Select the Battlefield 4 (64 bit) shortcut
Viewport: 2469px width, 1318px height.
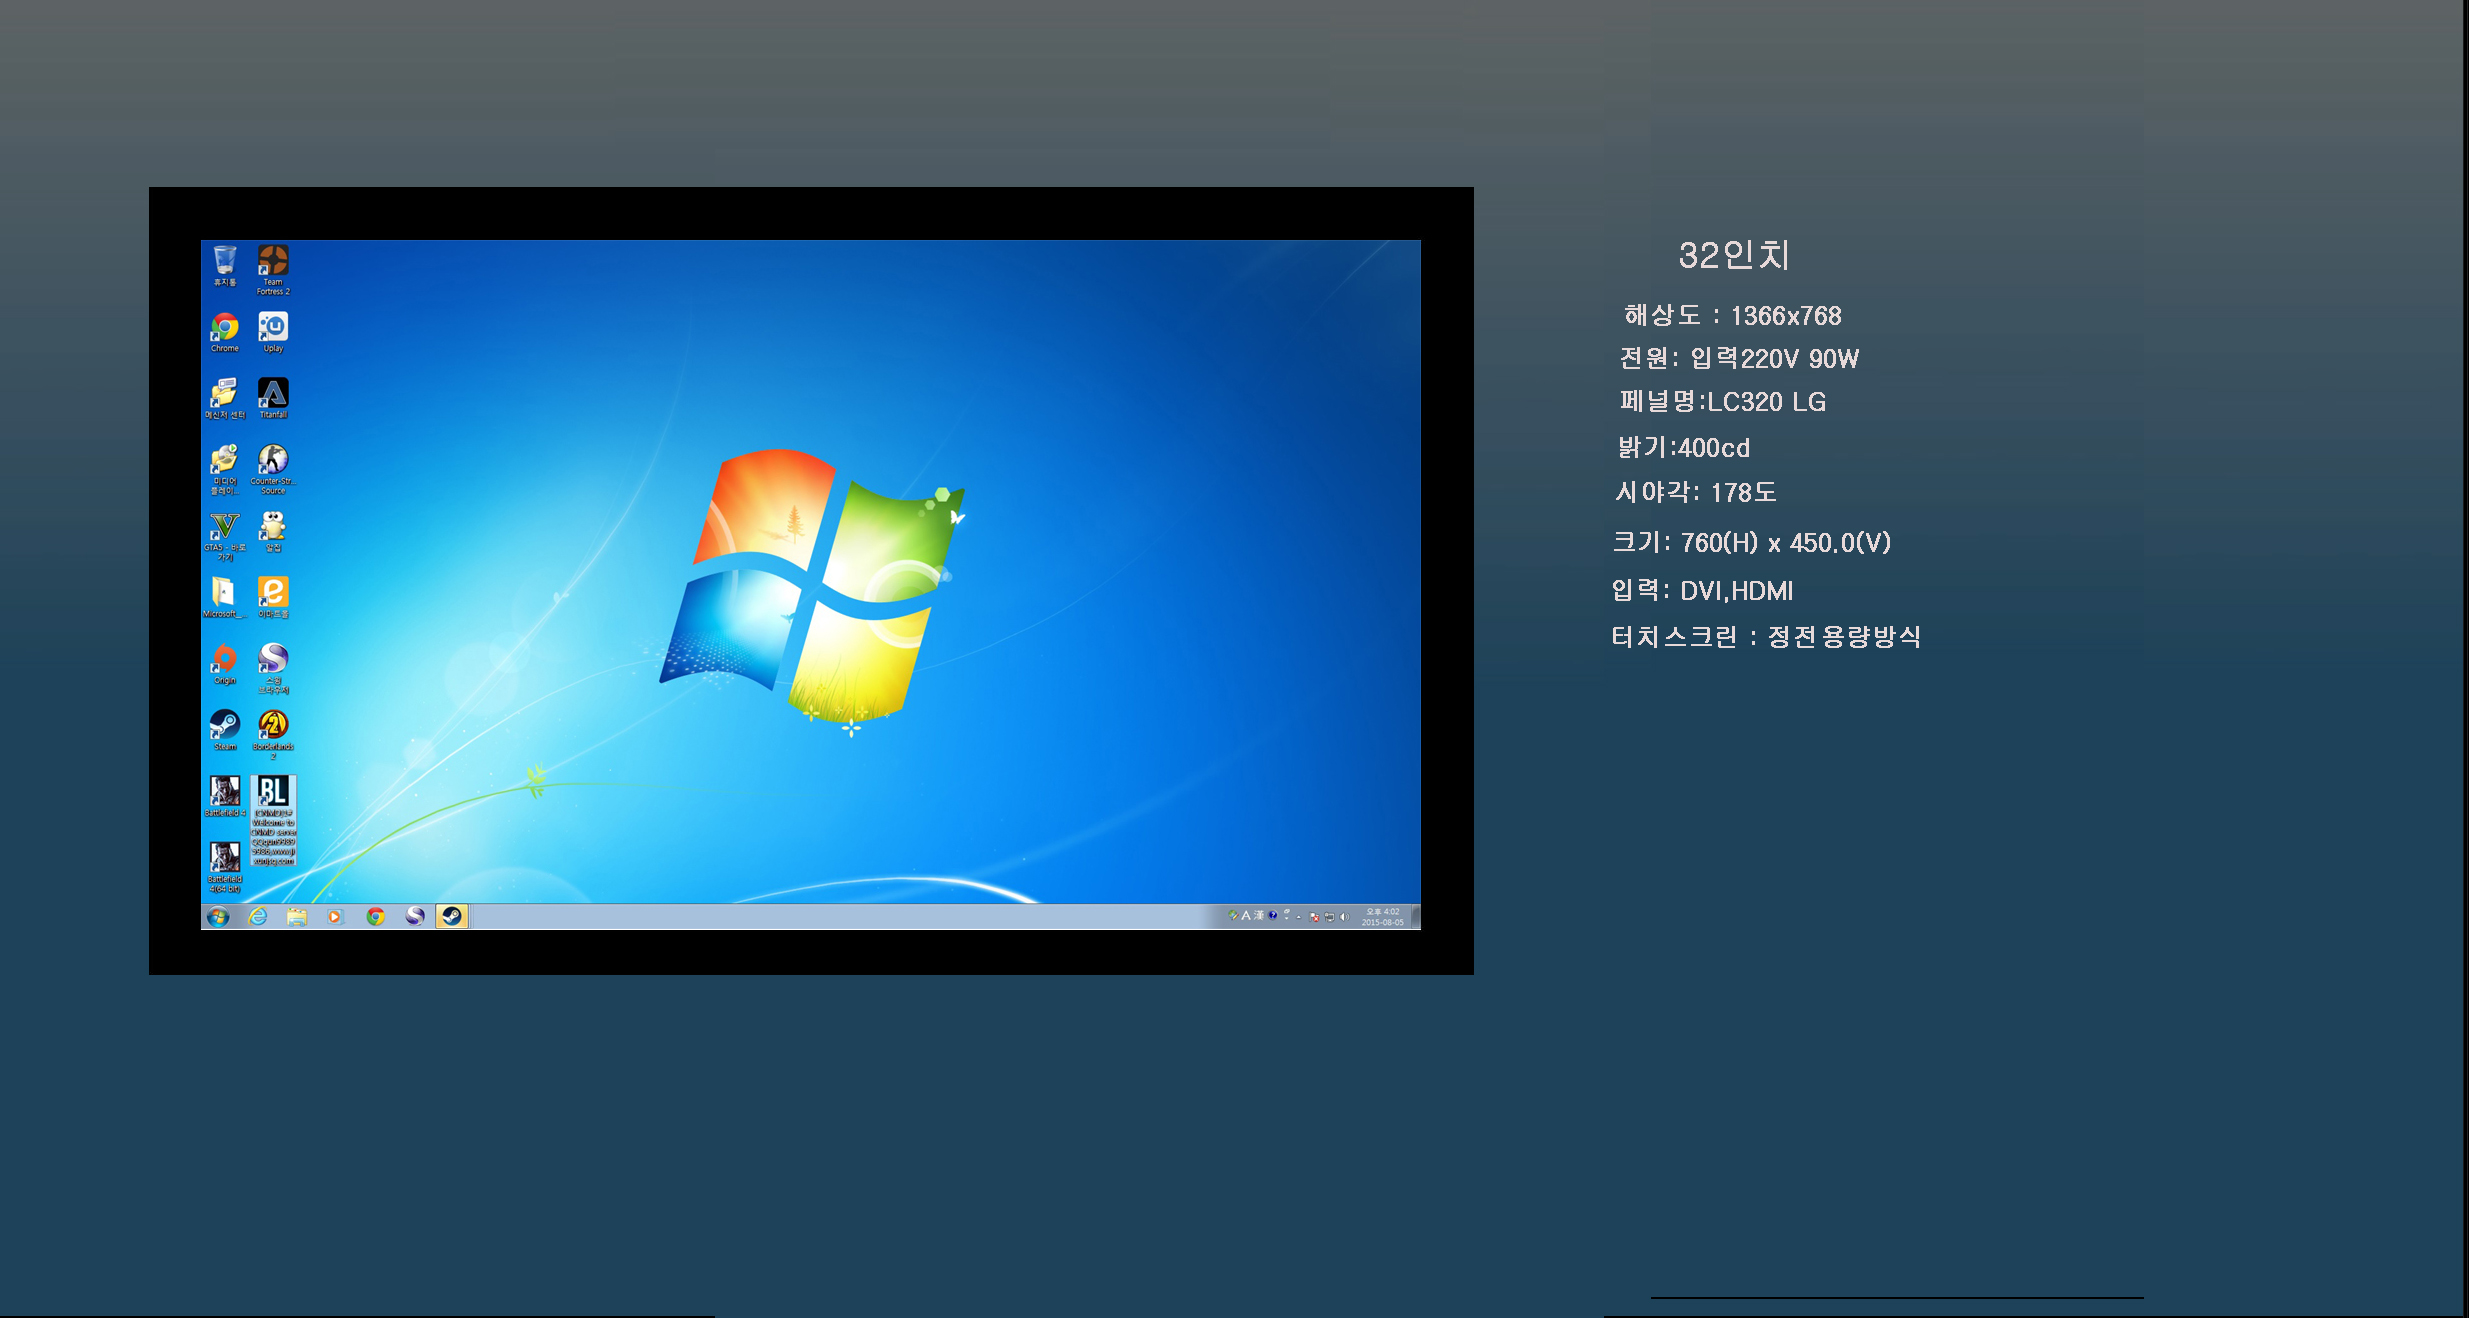[224, 867]
